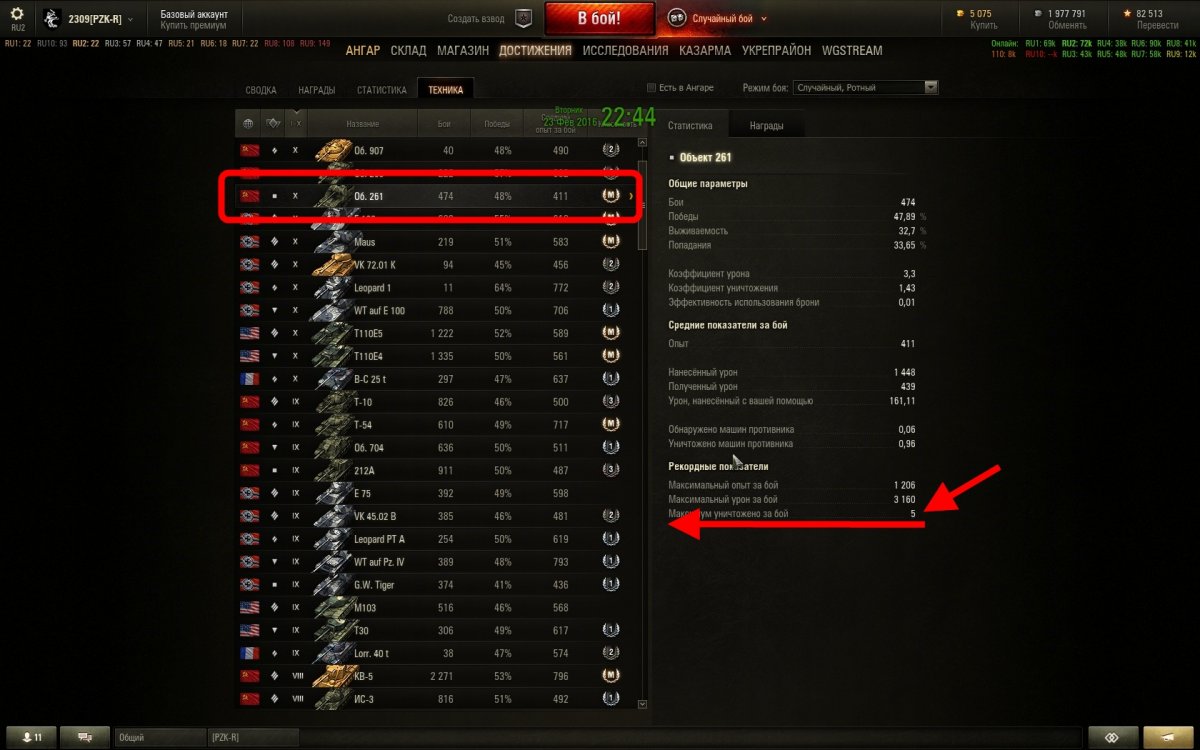
Task: Open the 'Случайный бой' battle type dropdown
Action: pyautogui.click(x=730, y=18)
